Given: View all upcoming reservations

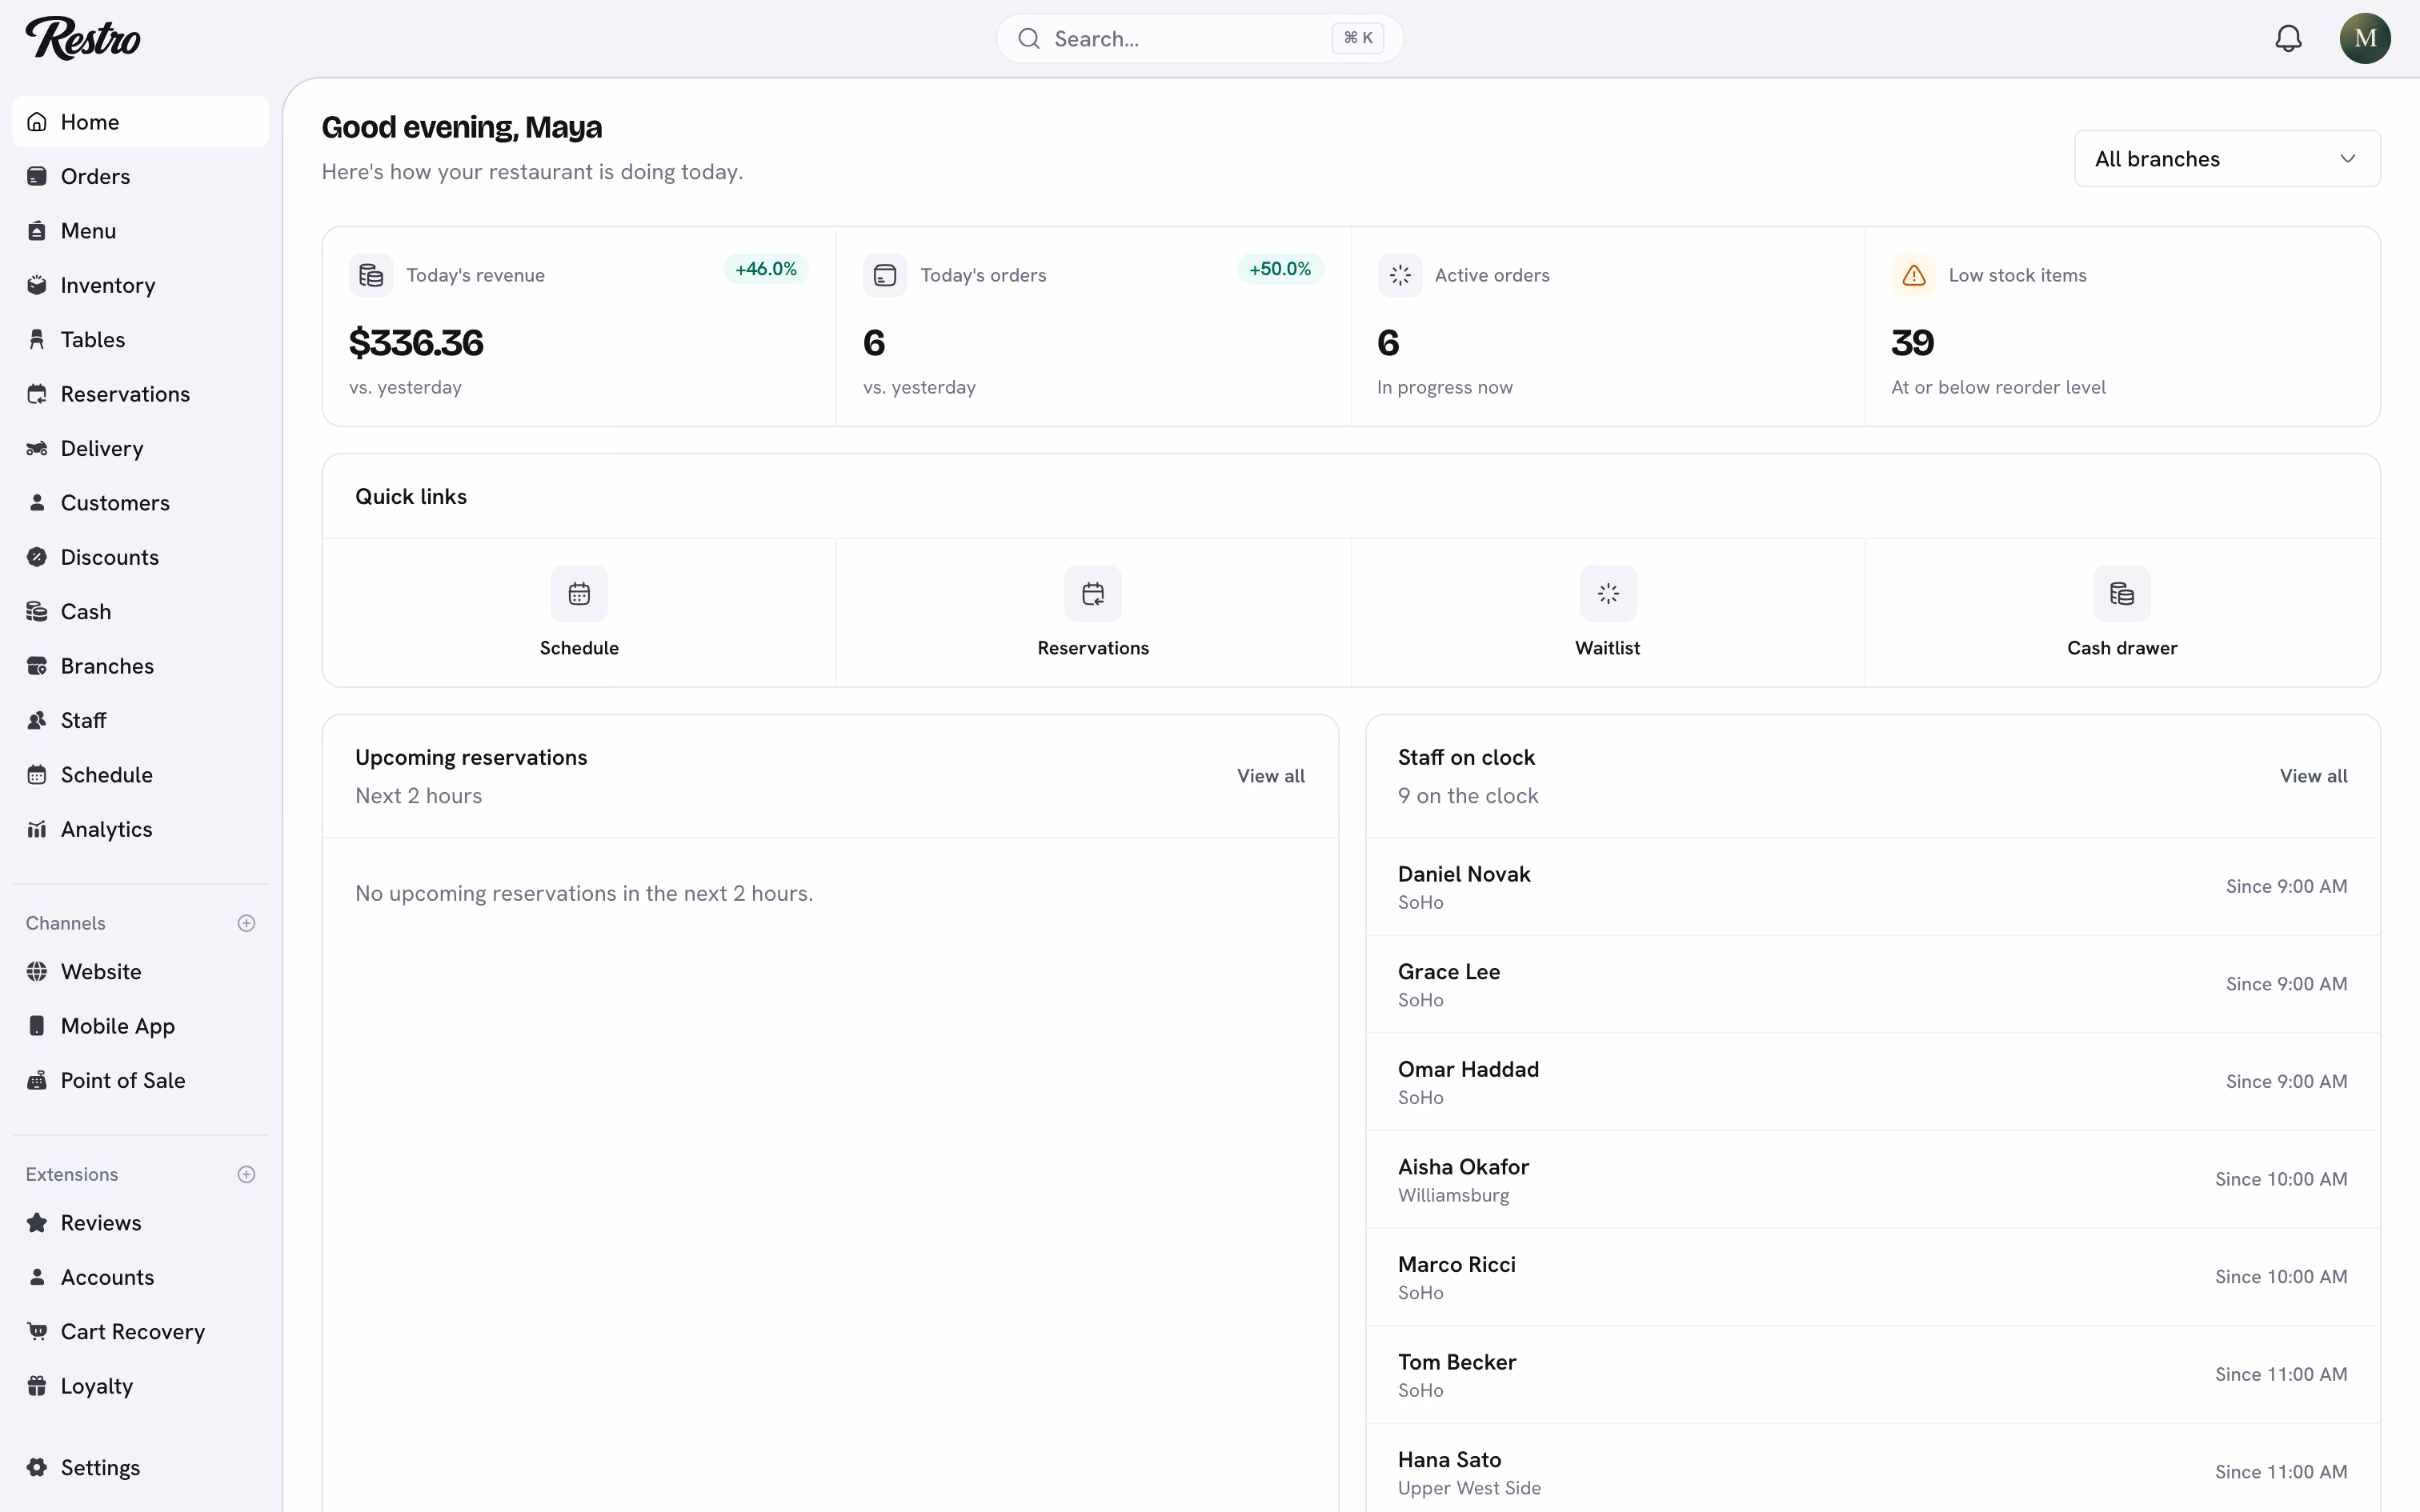Looking at the screenshot, I should (1270, 776).
